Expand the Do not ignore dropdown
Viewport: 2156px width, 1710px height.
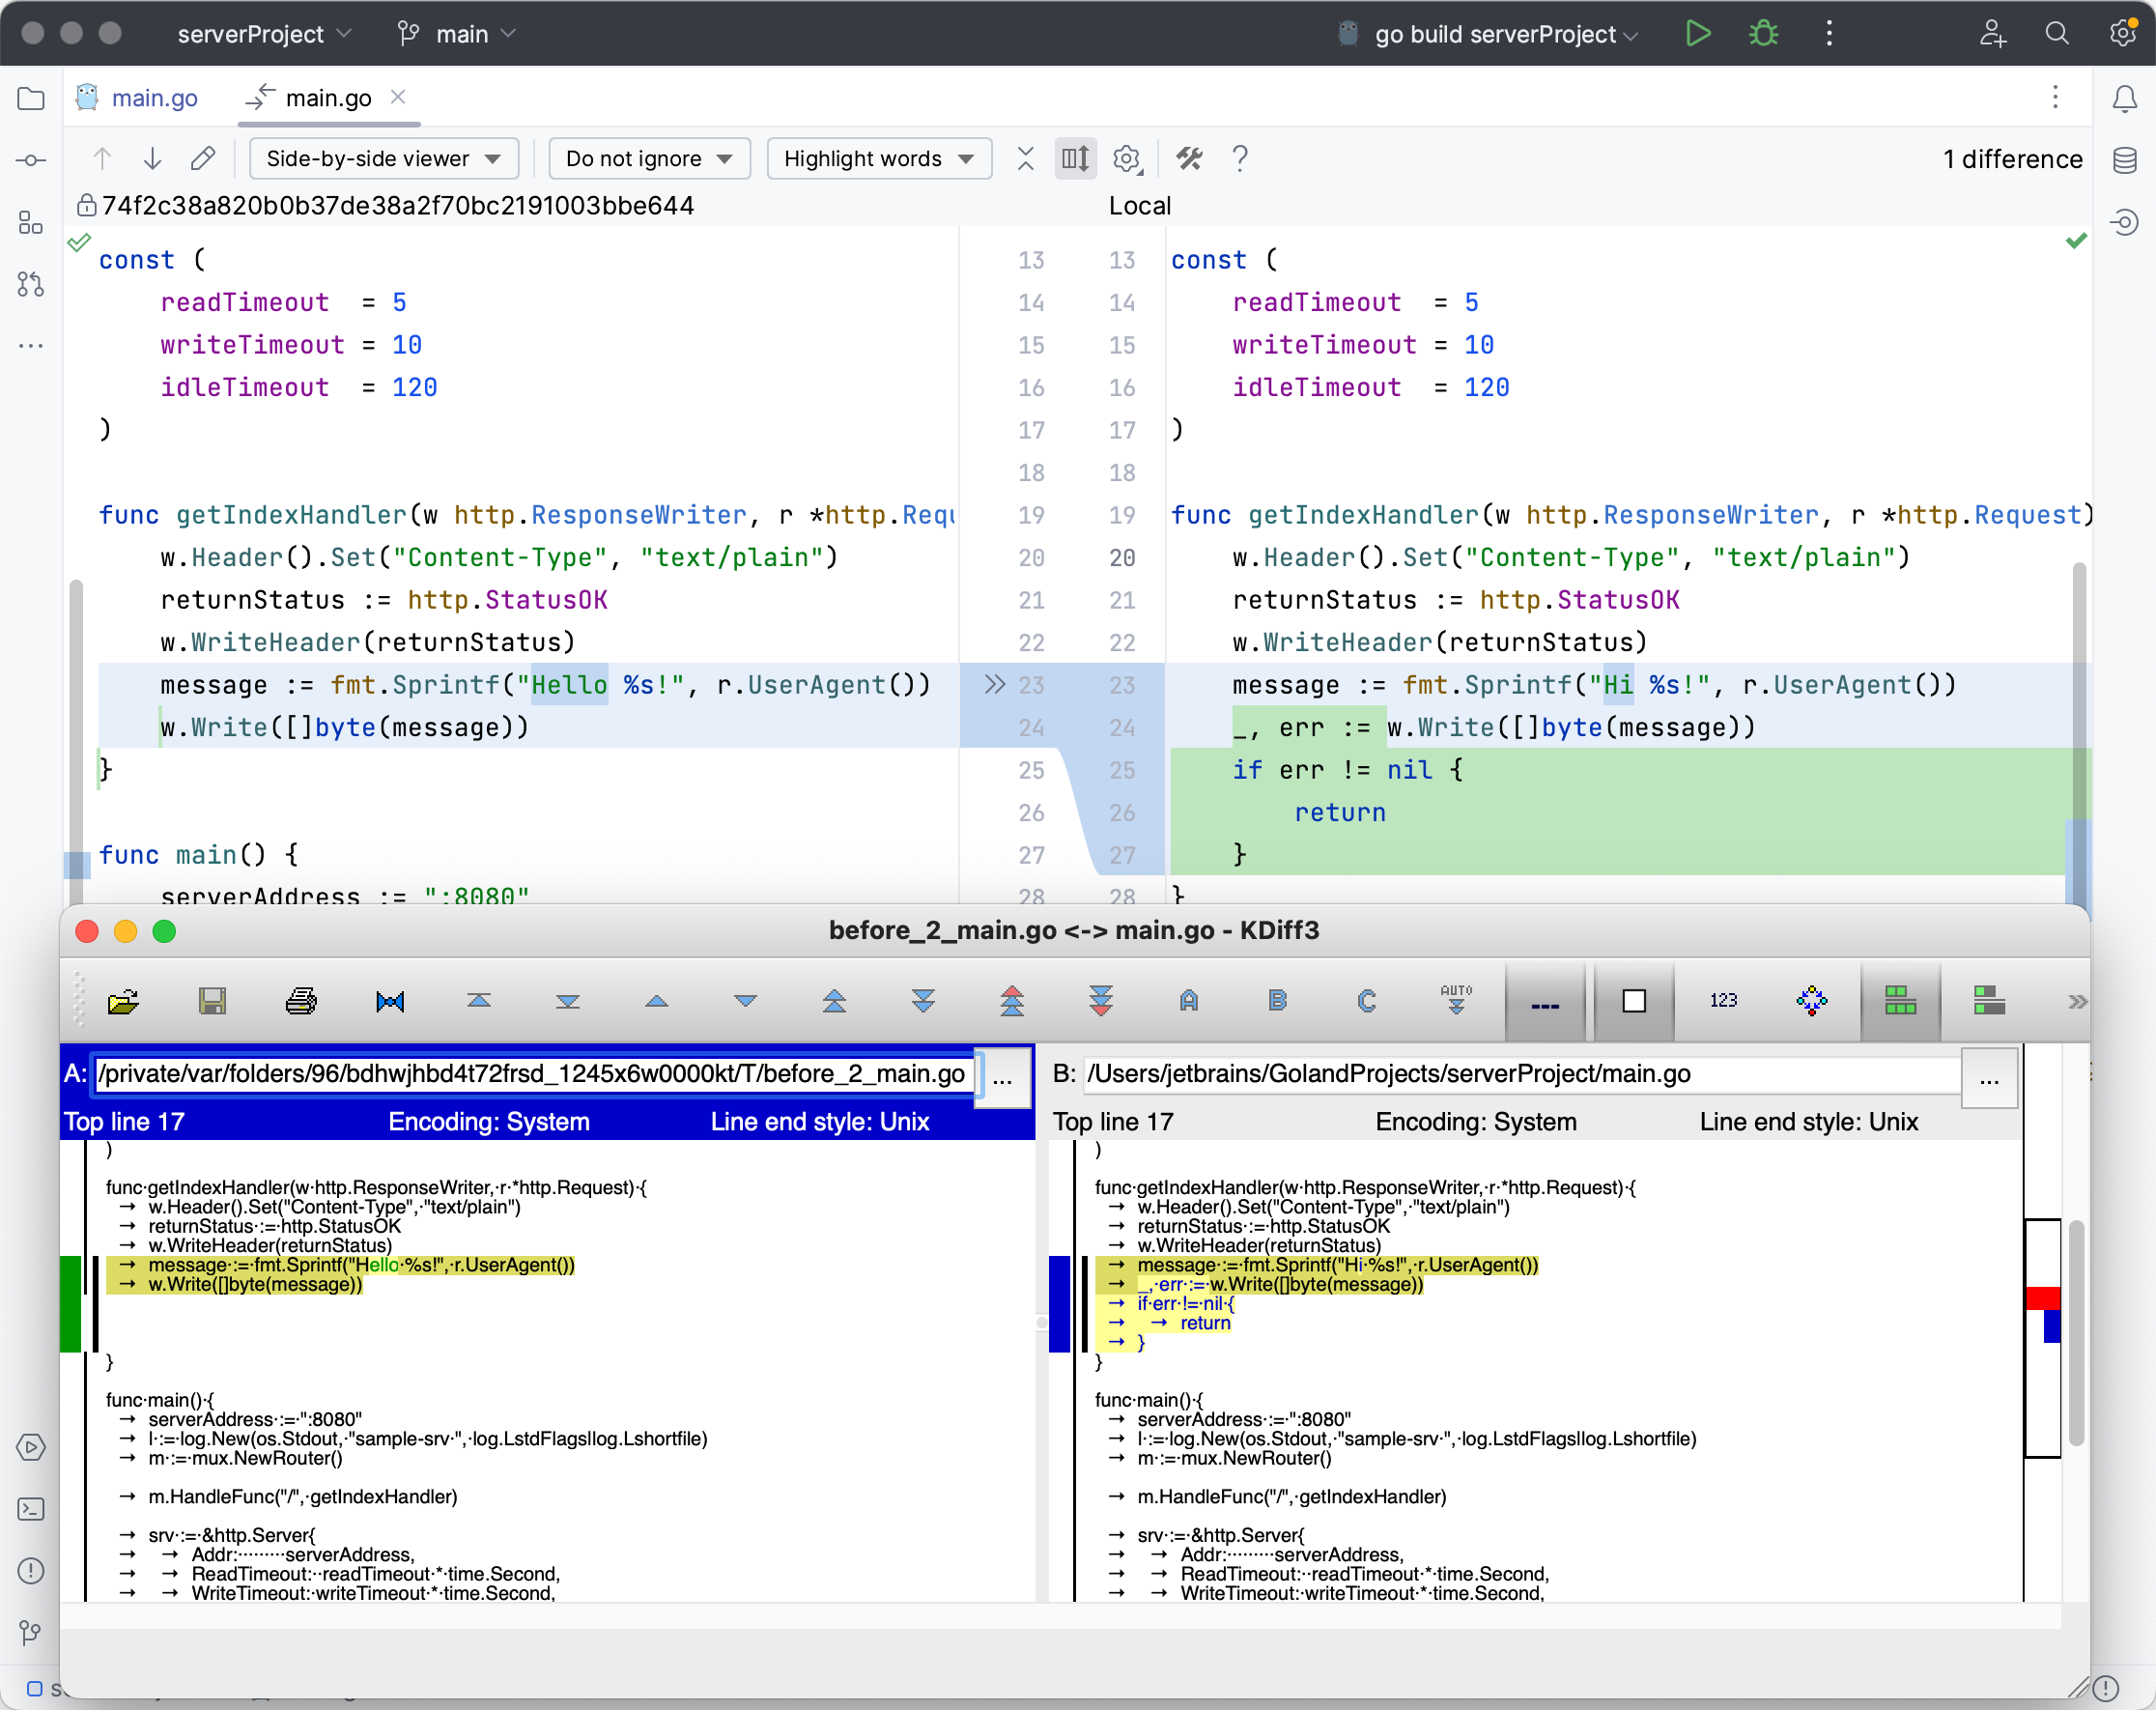[x=649, y=158]
